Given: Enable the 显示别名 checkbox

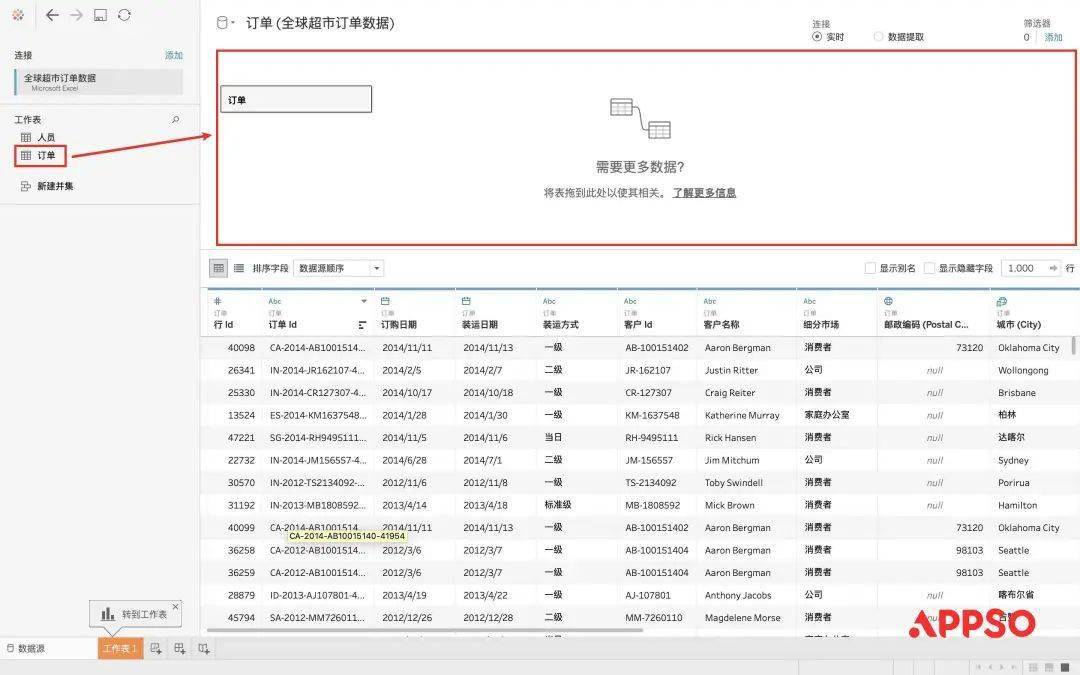Looking at the screenshot, I should (x=870, y=268).
